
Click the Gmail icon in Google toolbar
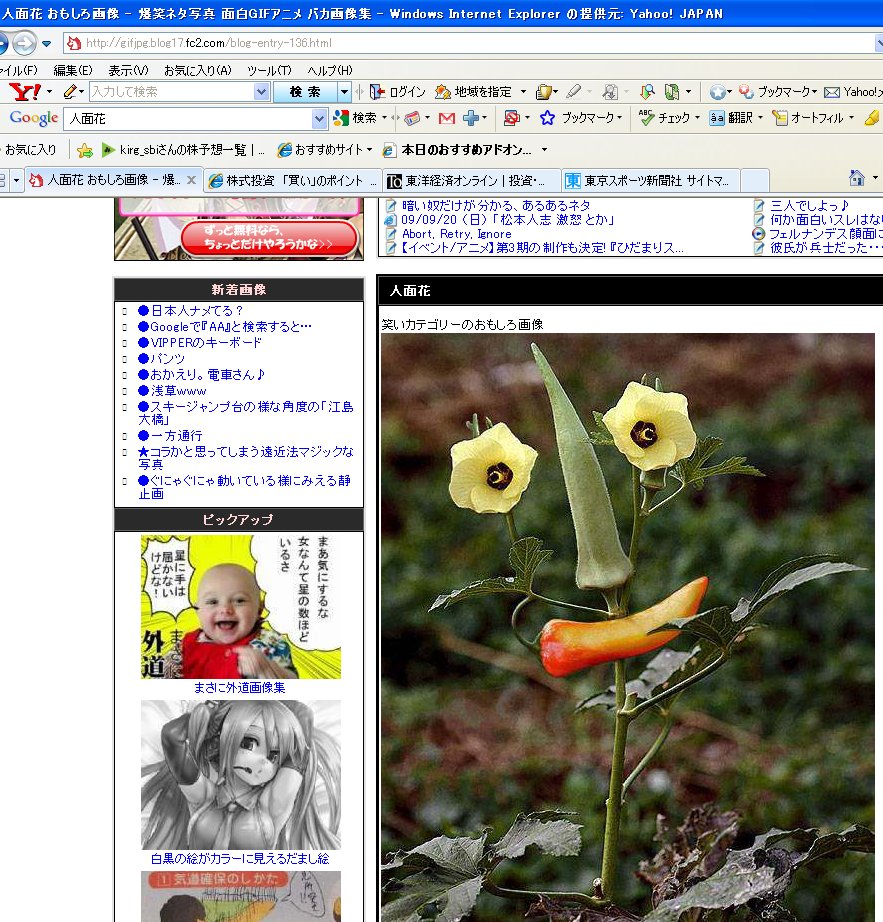(x=446, y=118)
